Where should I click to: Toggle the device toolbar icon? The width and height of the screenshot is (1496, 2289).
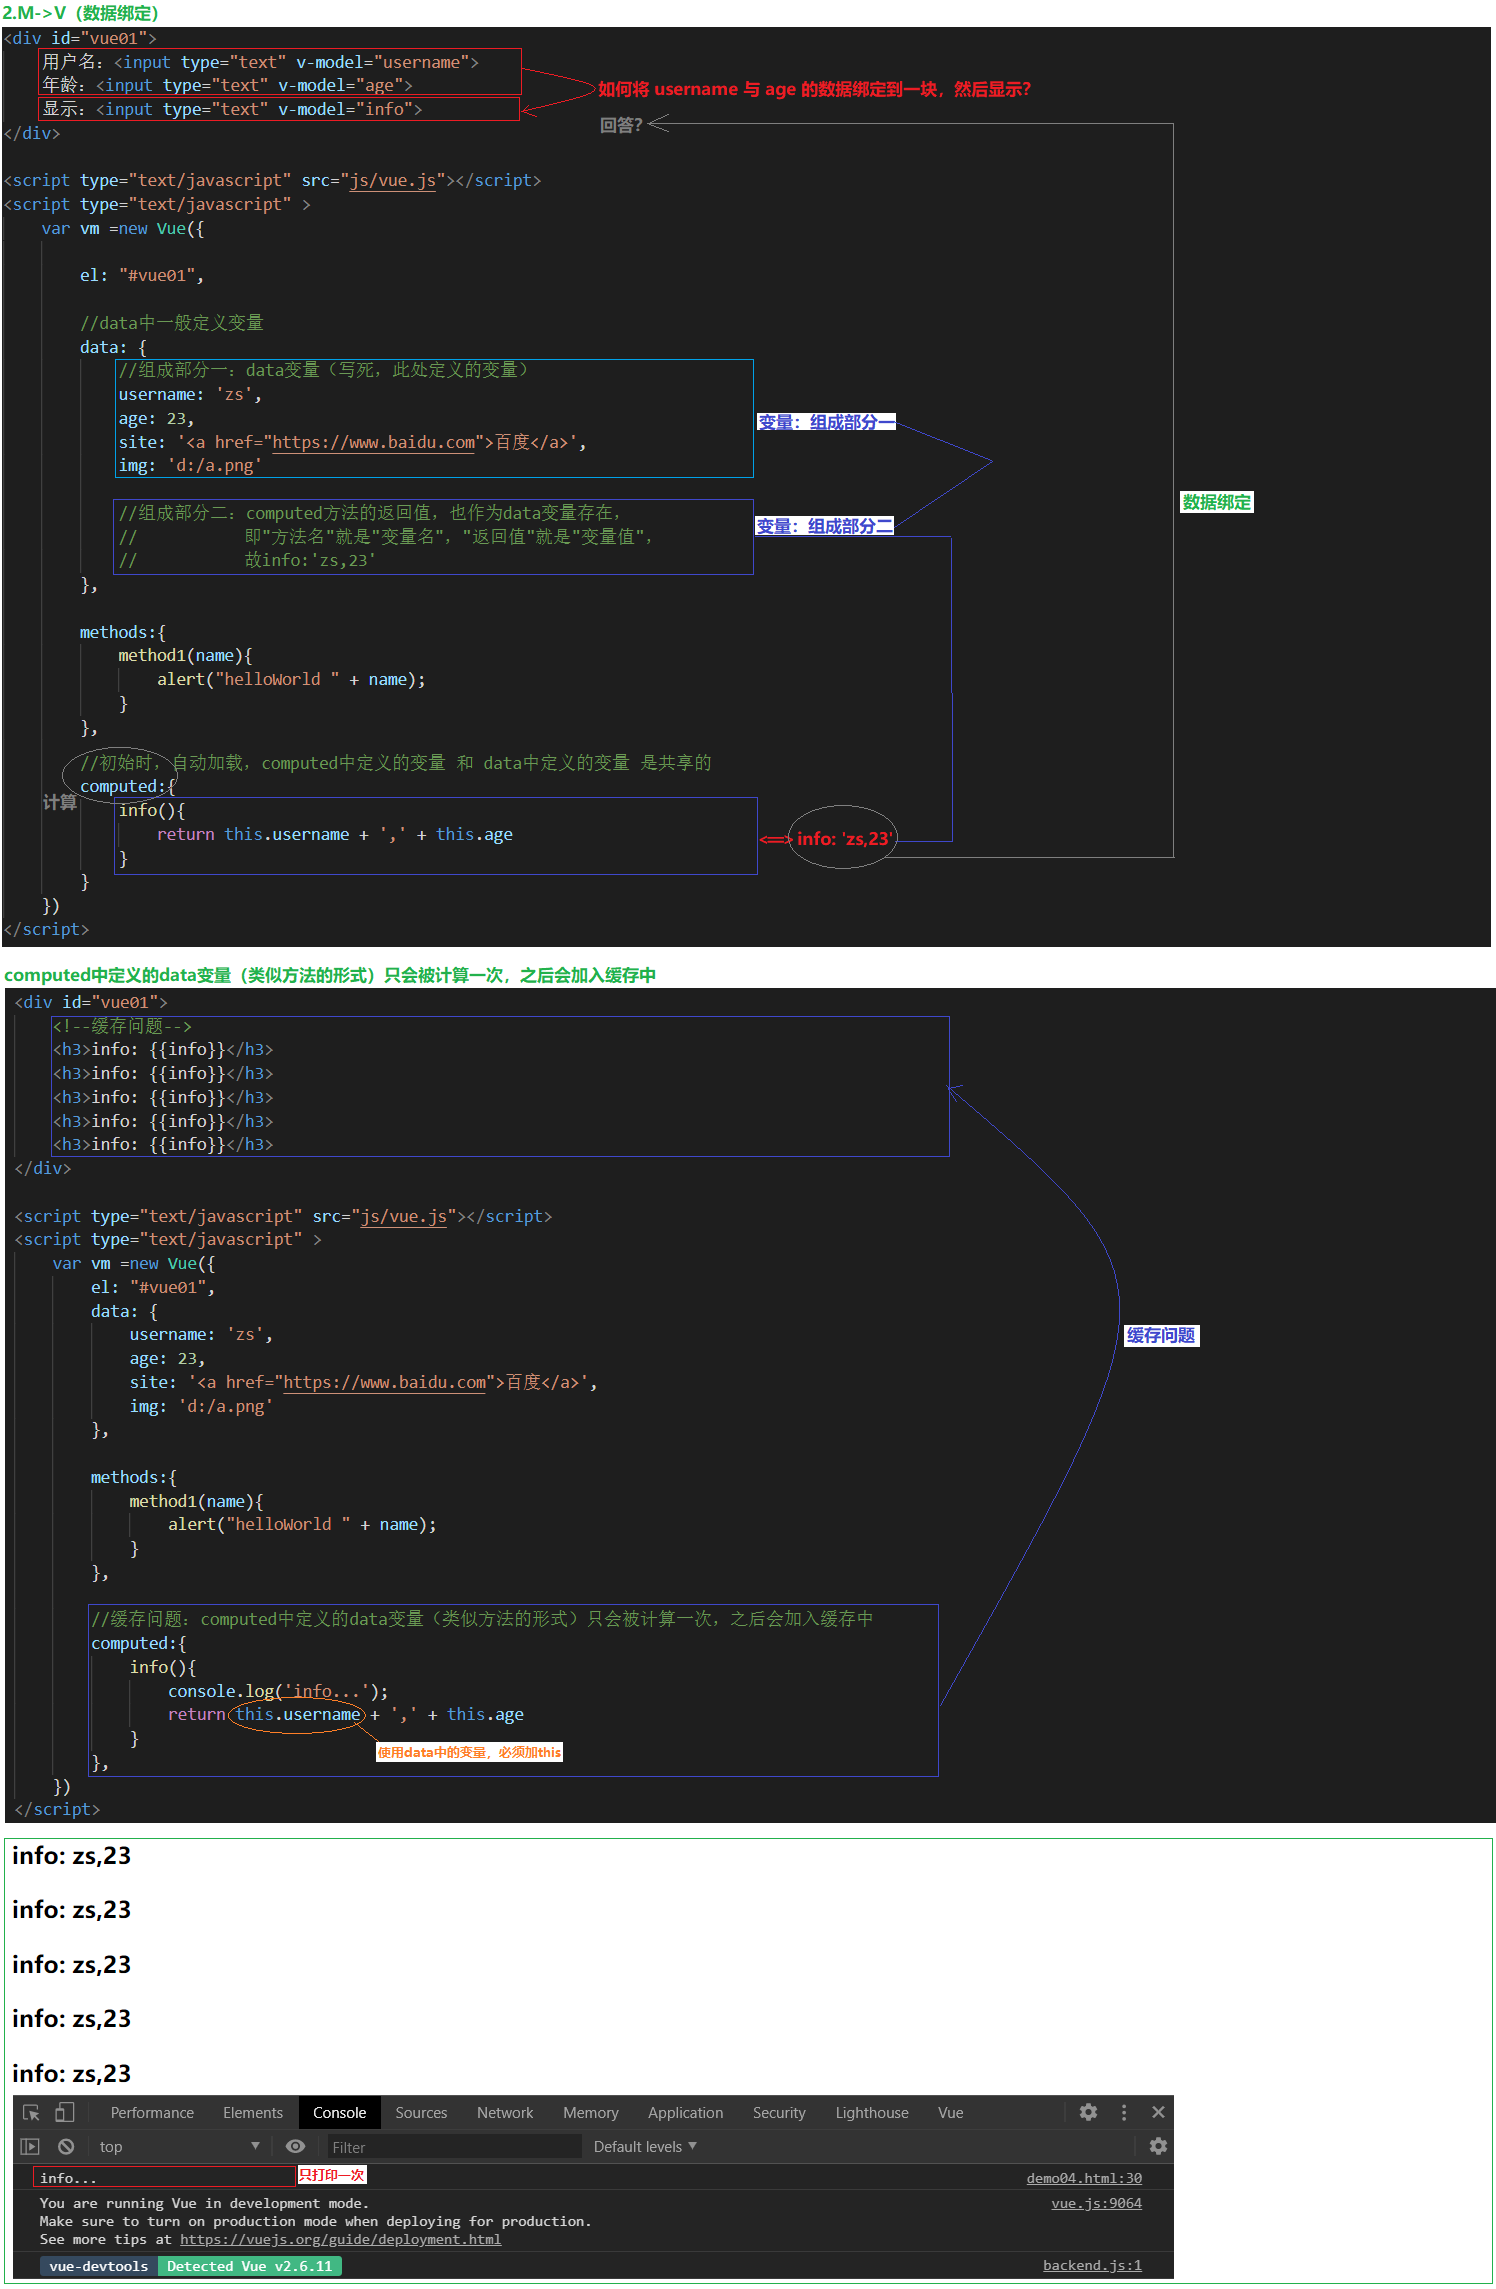tap(65, 2112)
